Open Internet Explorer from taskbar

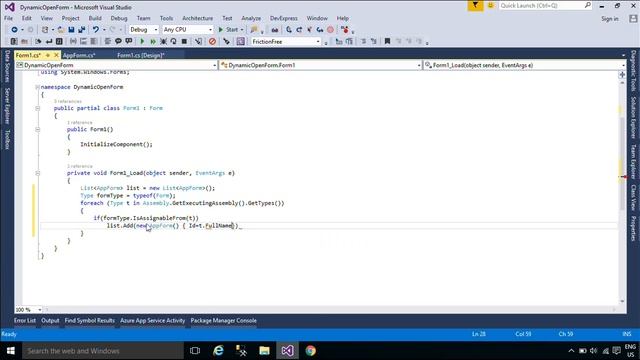218,351
